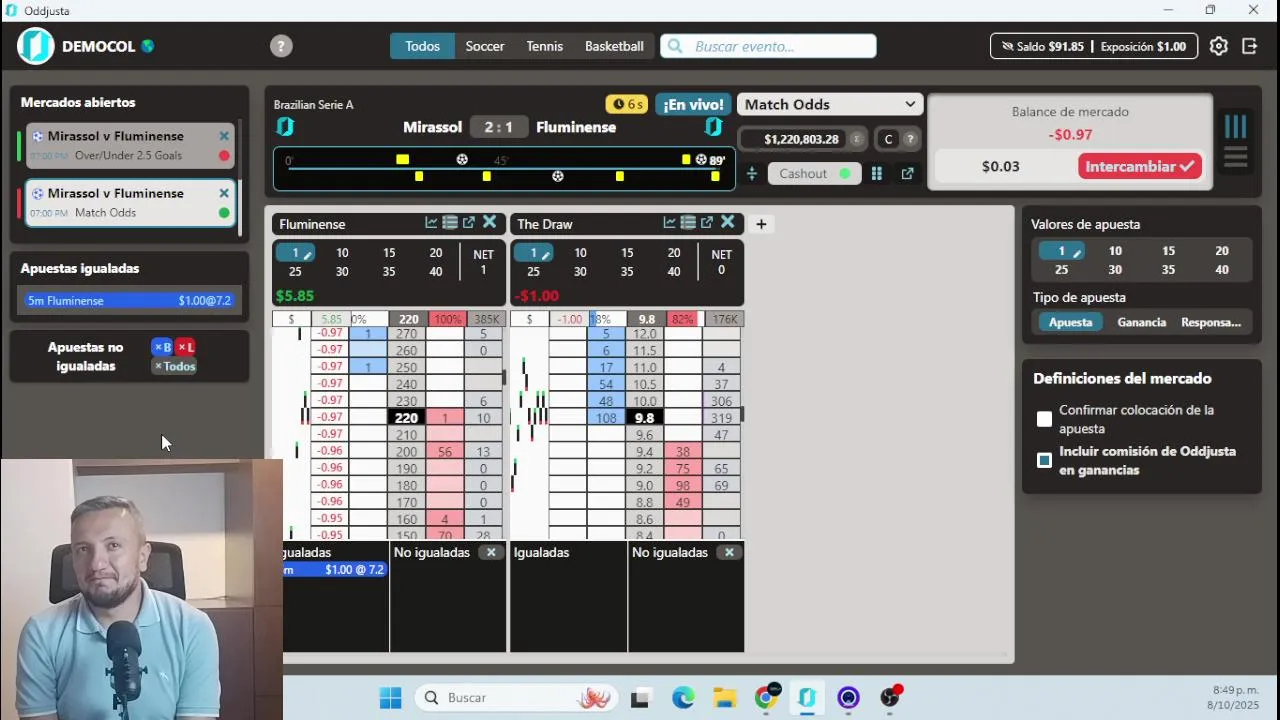Select Apuesta bet type
This screenshot has width=1280, height=720.
(x=1070, y=322)
